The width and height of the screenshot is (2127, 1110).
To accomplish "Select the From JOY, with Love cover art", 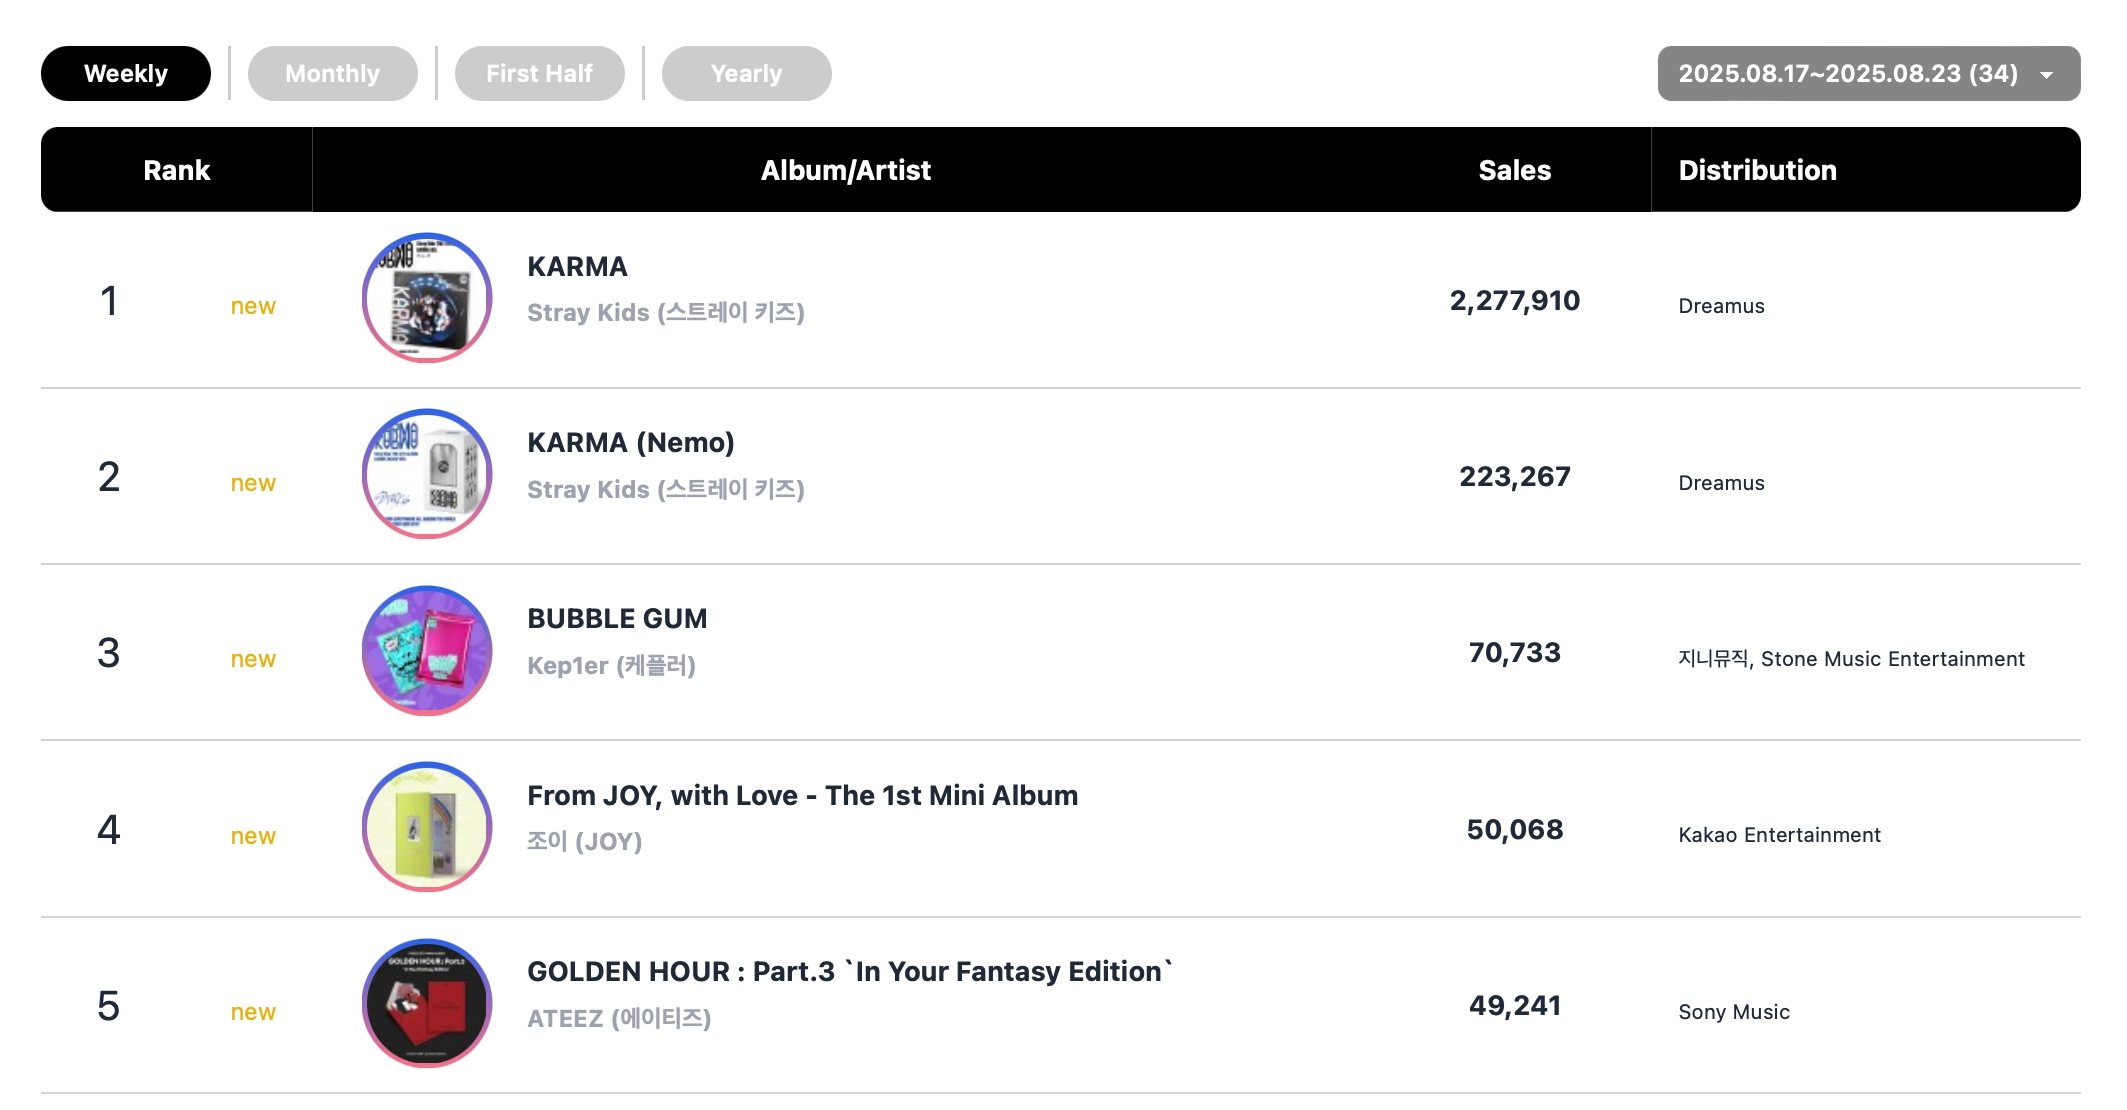I will pyautogui.click(x=427, y=827).
